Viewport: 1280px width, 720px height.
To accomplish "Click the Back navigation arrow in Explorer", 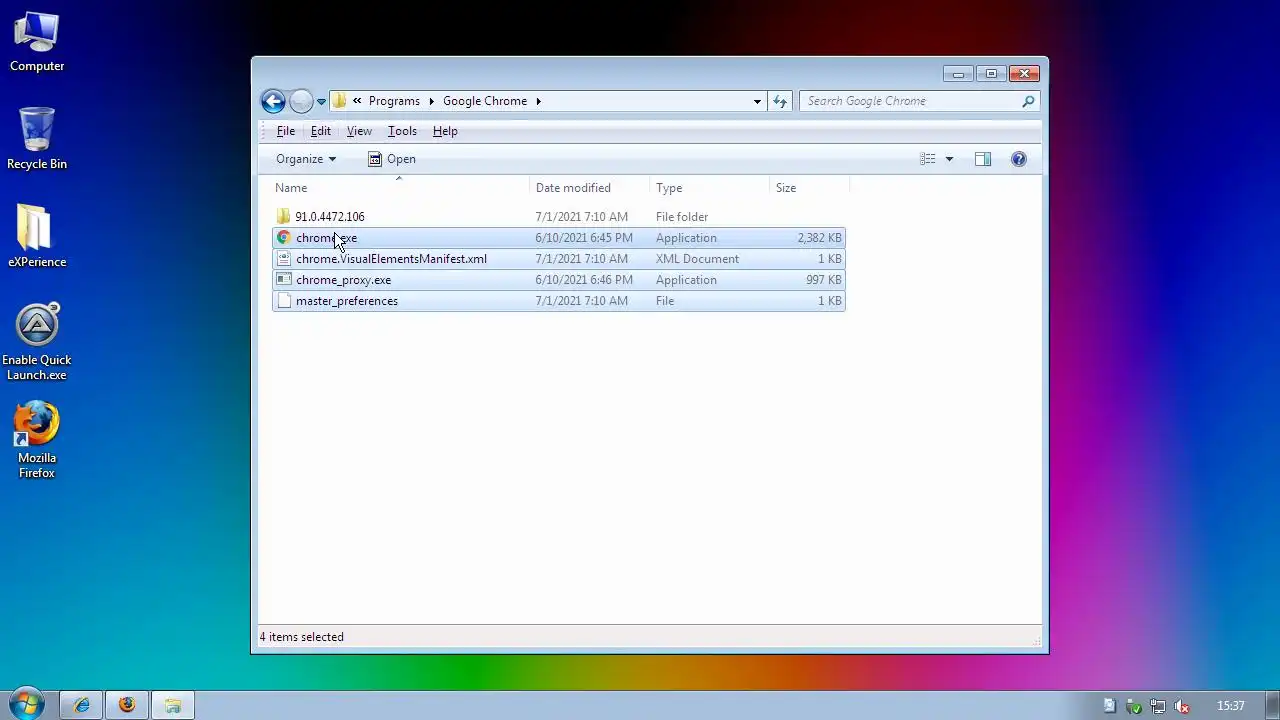I will 273,101.
